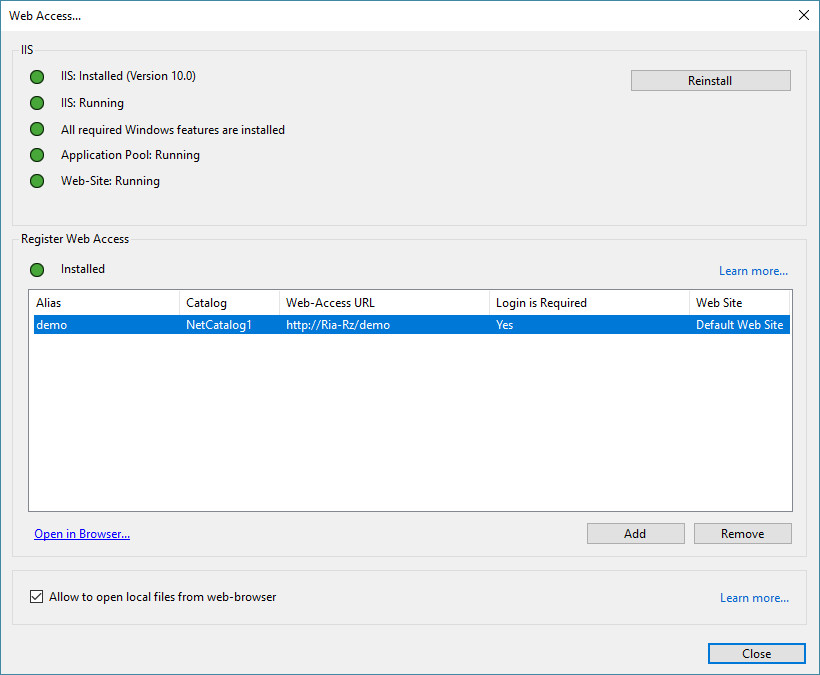Sort by the Catalog column header
This screenshot has width=820, height=675.
(229, 303)
